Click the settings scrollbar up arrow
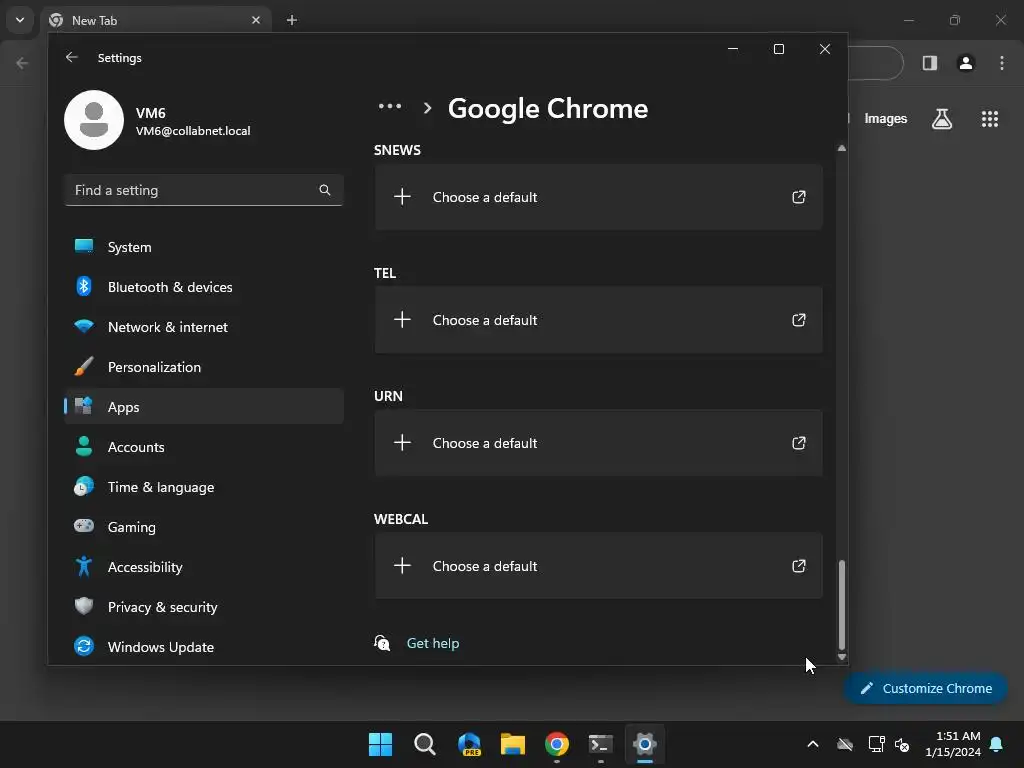The image size is (1024, 768). point(842,148)
